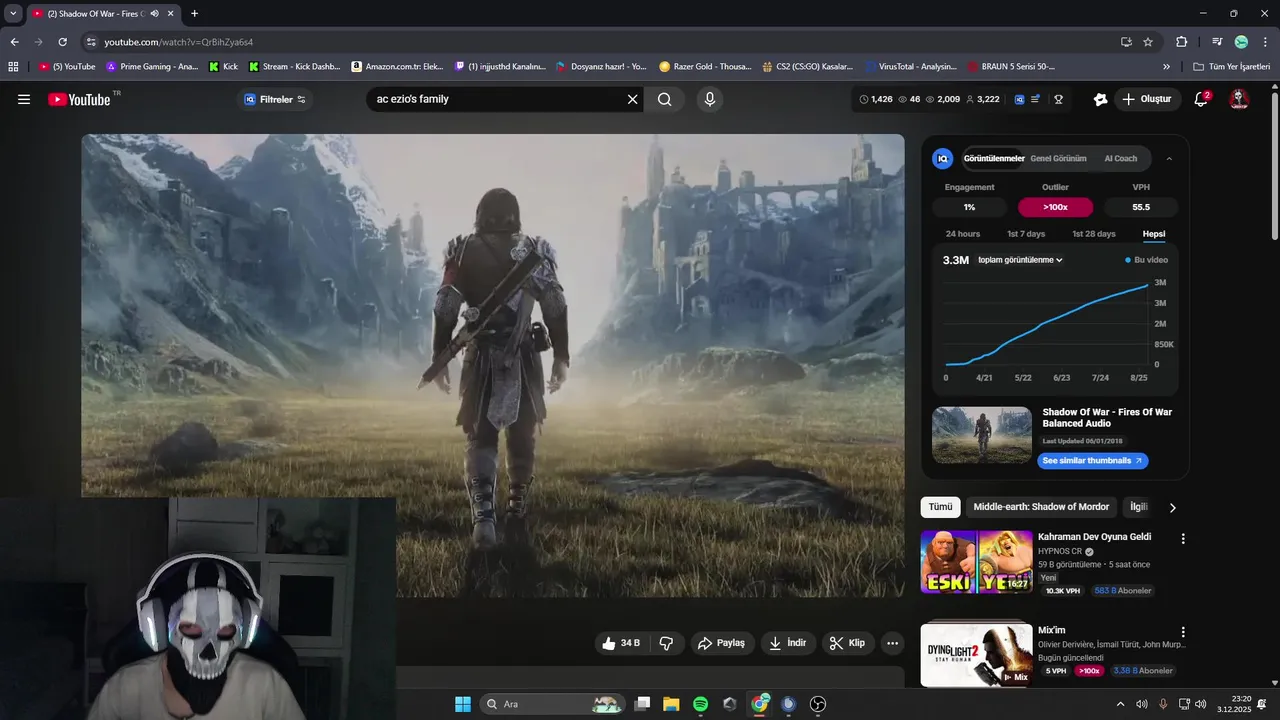Open Chrome extensions puzzle icon
1280x720 pixels.
tap(1181, 42)
